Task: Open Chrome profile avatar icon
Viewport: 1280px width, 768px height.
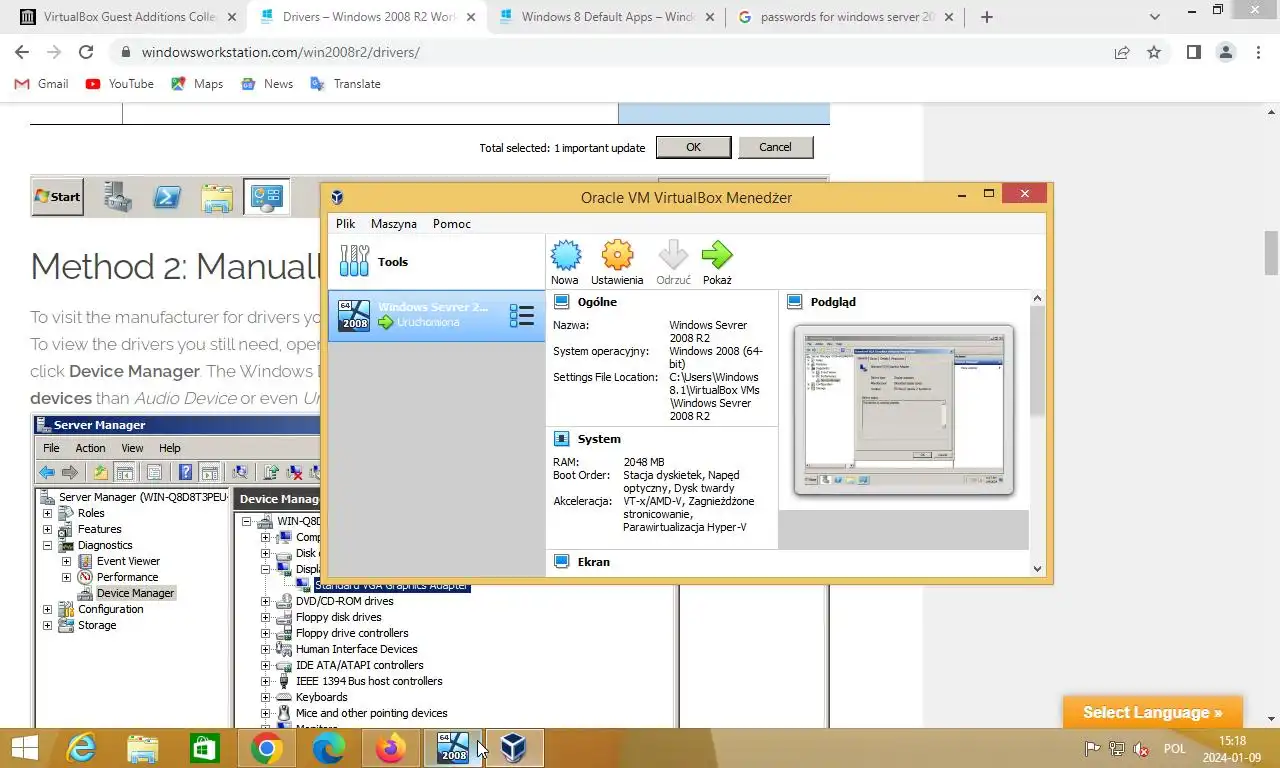Action: coord(1225,52)
